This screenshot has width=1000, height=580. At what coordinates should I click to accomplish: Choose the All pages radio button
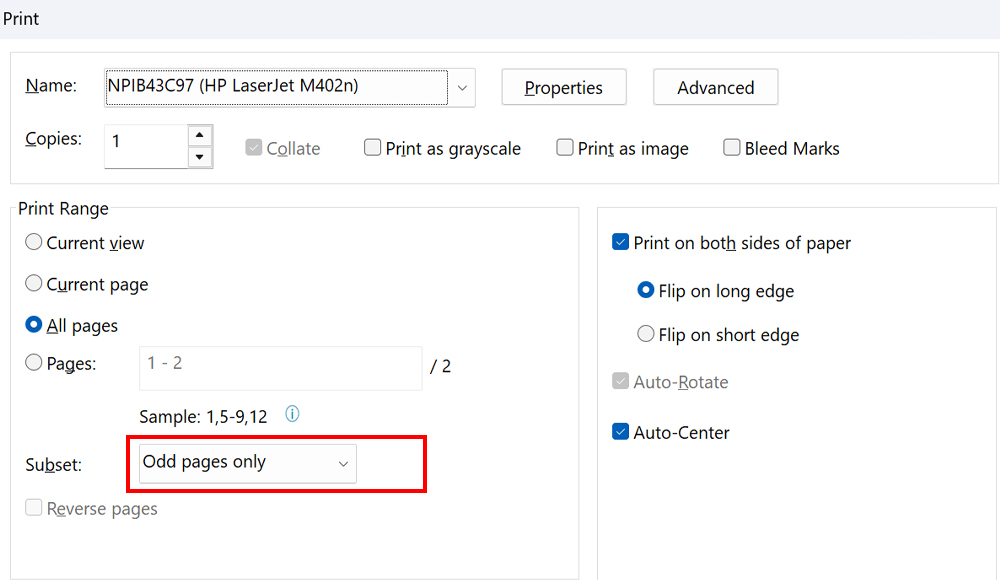(34, 325)
